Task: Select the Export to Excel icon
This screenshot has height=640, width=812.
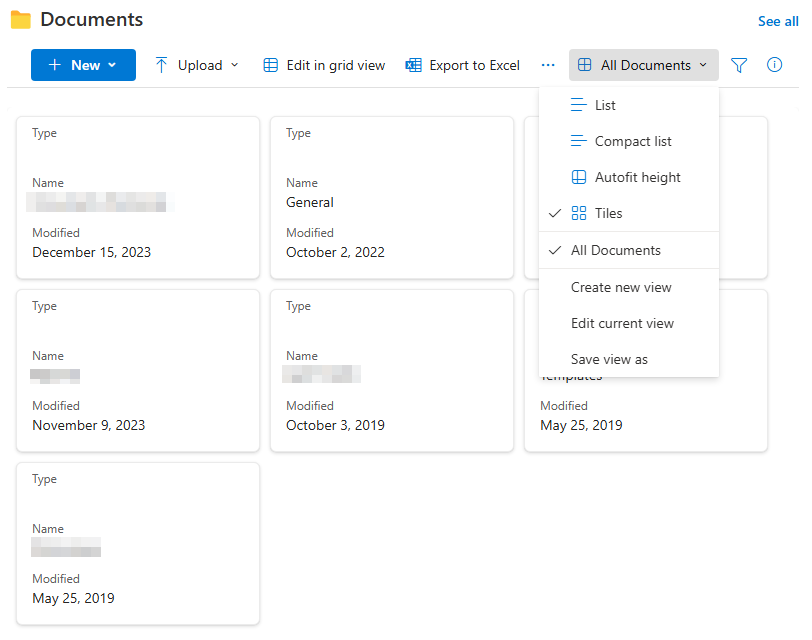Action: (412, 64)
